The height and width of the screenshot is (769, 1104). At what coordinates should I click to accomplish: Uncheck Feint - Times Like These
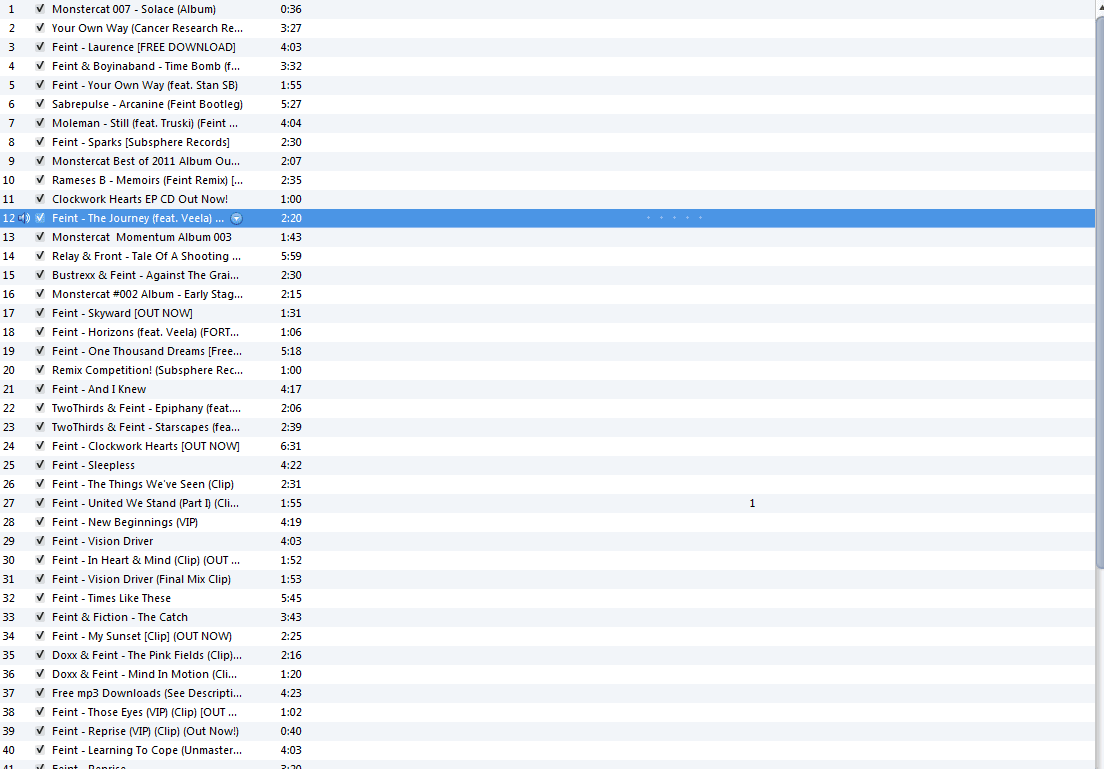coord(40,599)
